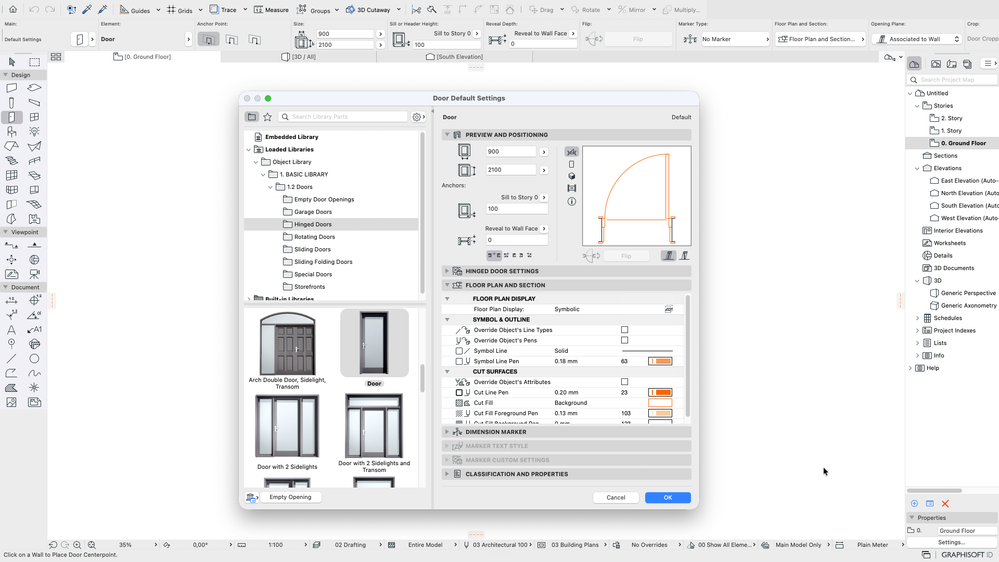Click the Settings button in Properties panel

pyautogui.click(x=951, y=542)
